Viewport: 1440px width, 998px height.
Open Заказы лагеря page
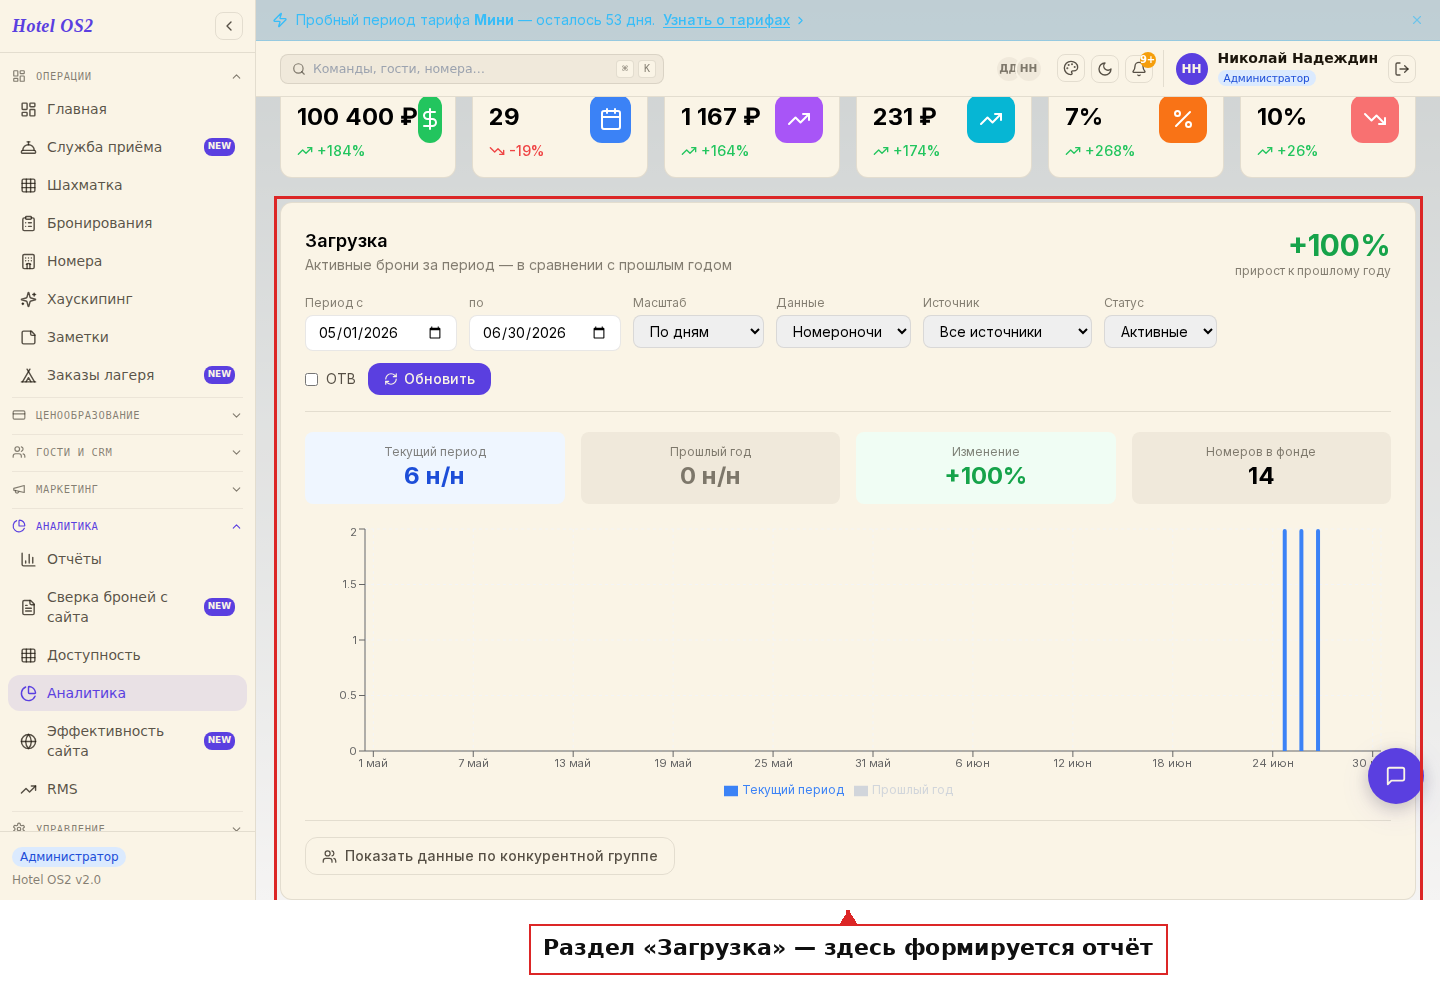(x=127, y=375)
